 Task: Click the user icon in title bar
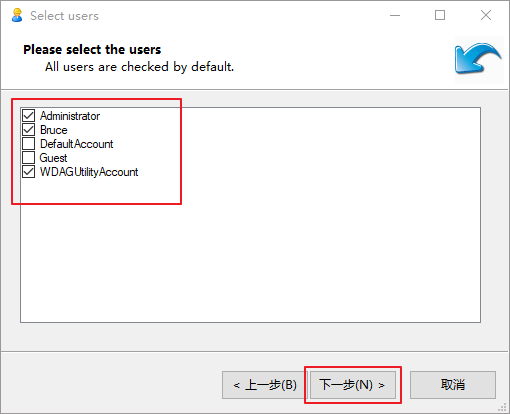[17, 15]
